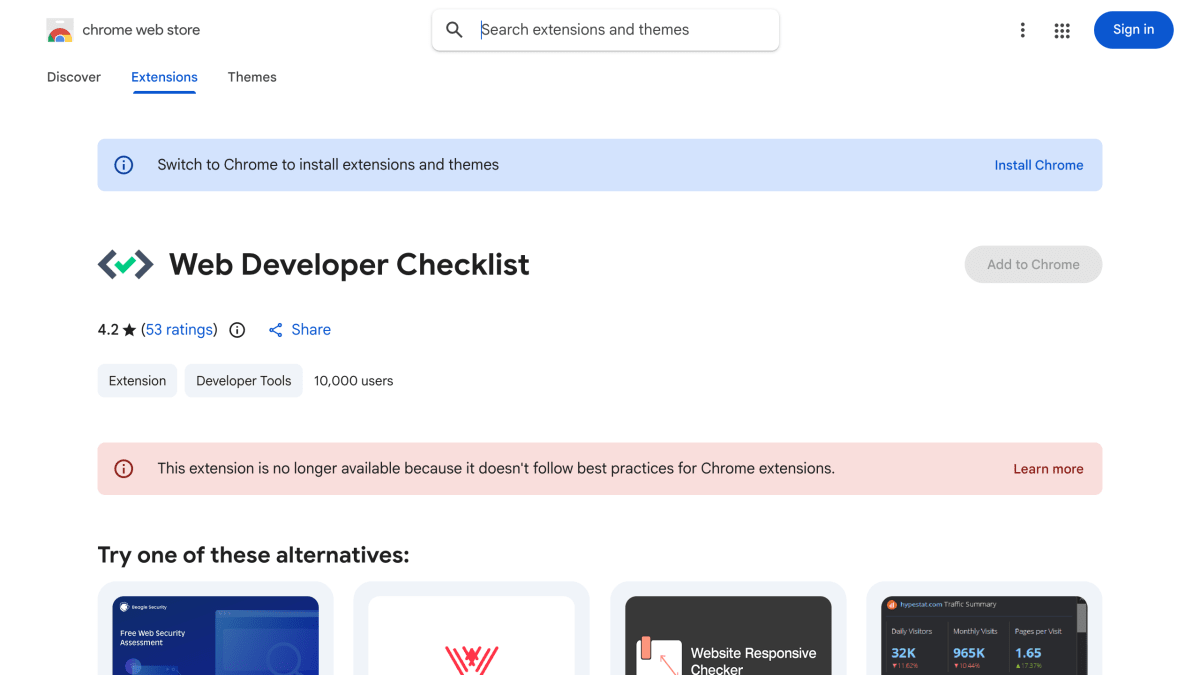
Task: Switch to the Themes tab
Action: [x=252, y=77]
